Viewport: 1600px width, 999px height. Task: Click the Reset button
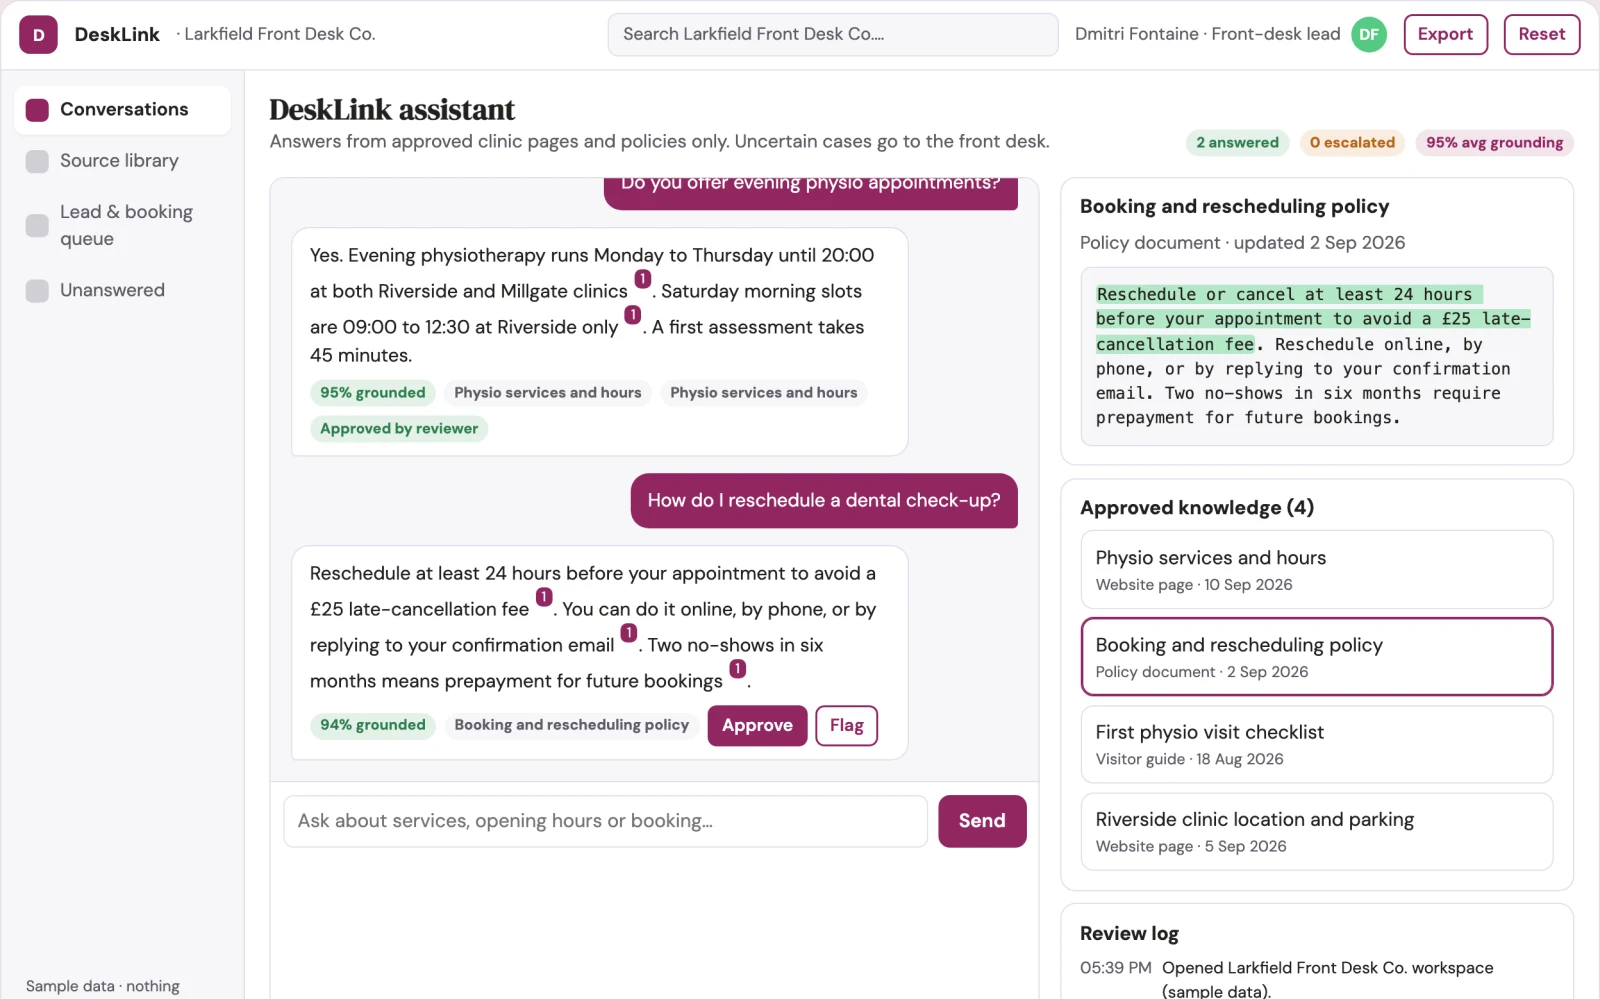1541,34
